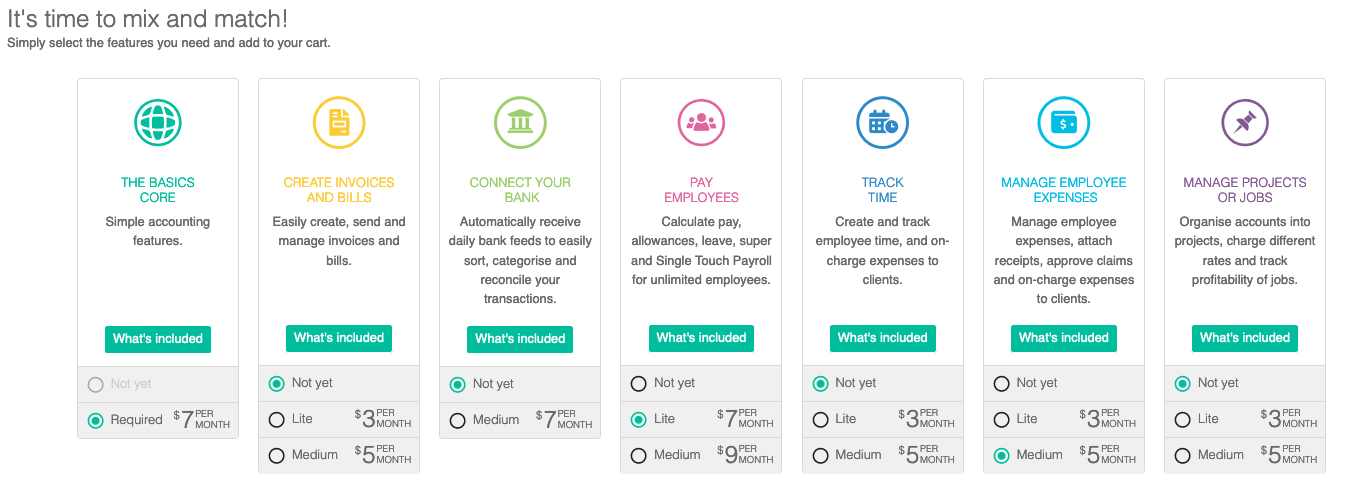Open What's included for The Basics Core
1347x487 pixels.
coord(158,338)
